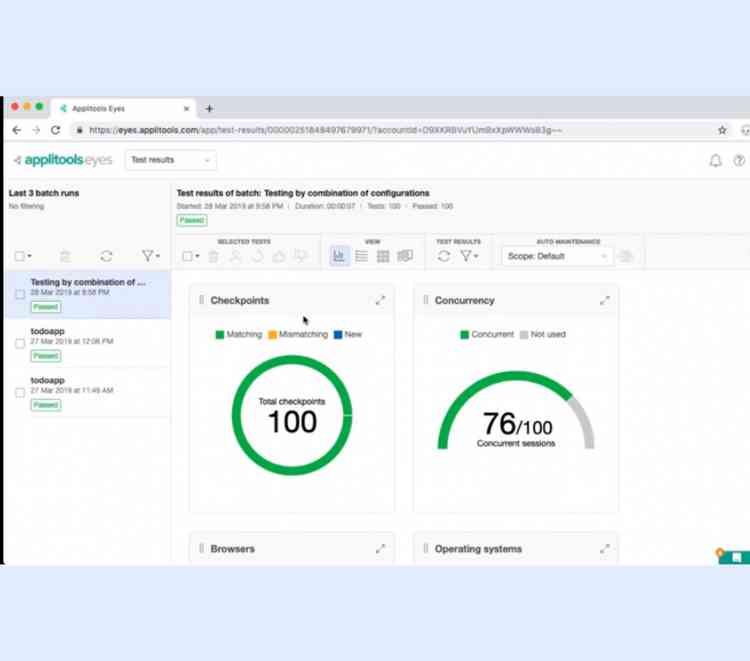Click the browser back arrow

pos(17,130)
